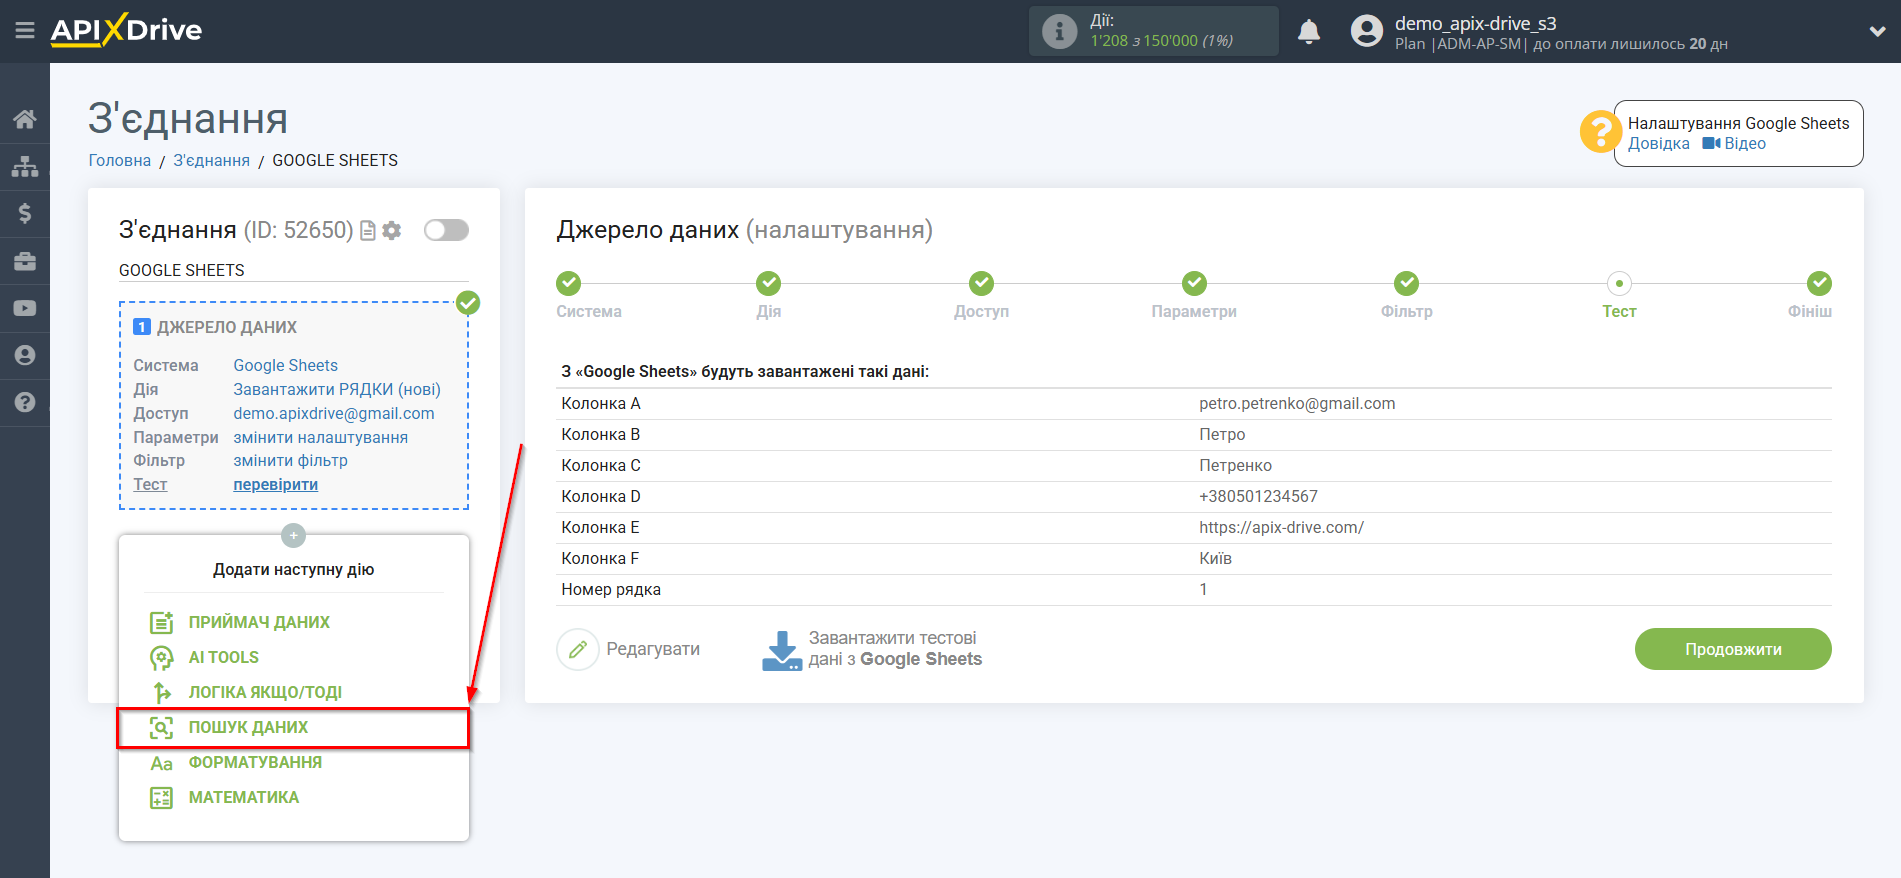The height and width of the screenshot is (878, 1901).
Task: Select ПОШУК ДАНИХ menu item
Action: point(248,727)
